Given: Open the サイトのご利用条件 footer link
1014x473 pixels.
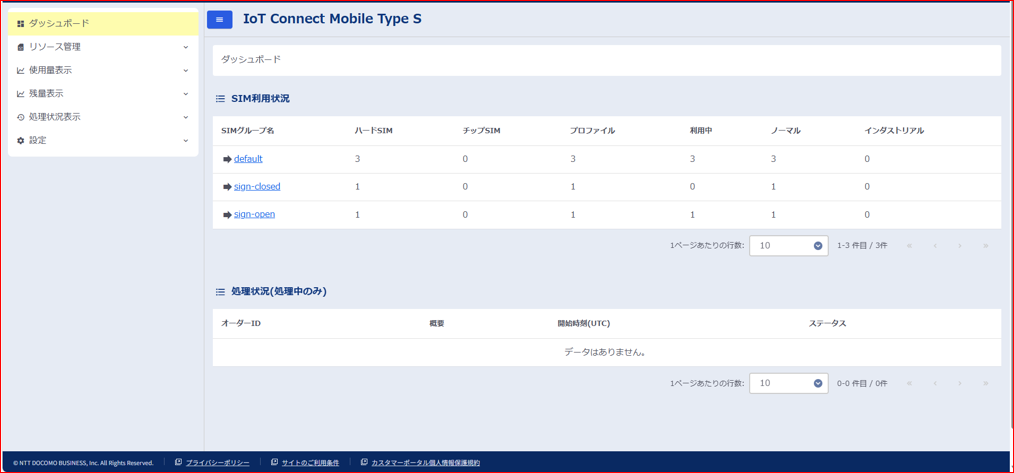Looking at the screenshot, I should [310, 463].
